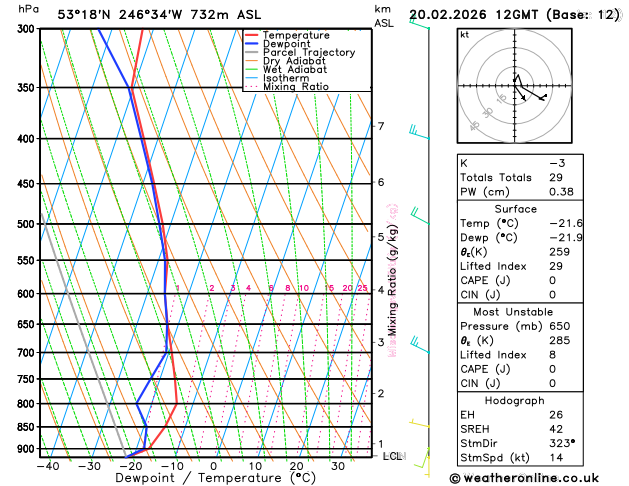
Task: Click the red Temperature legend line
Action: click(252, 35)
